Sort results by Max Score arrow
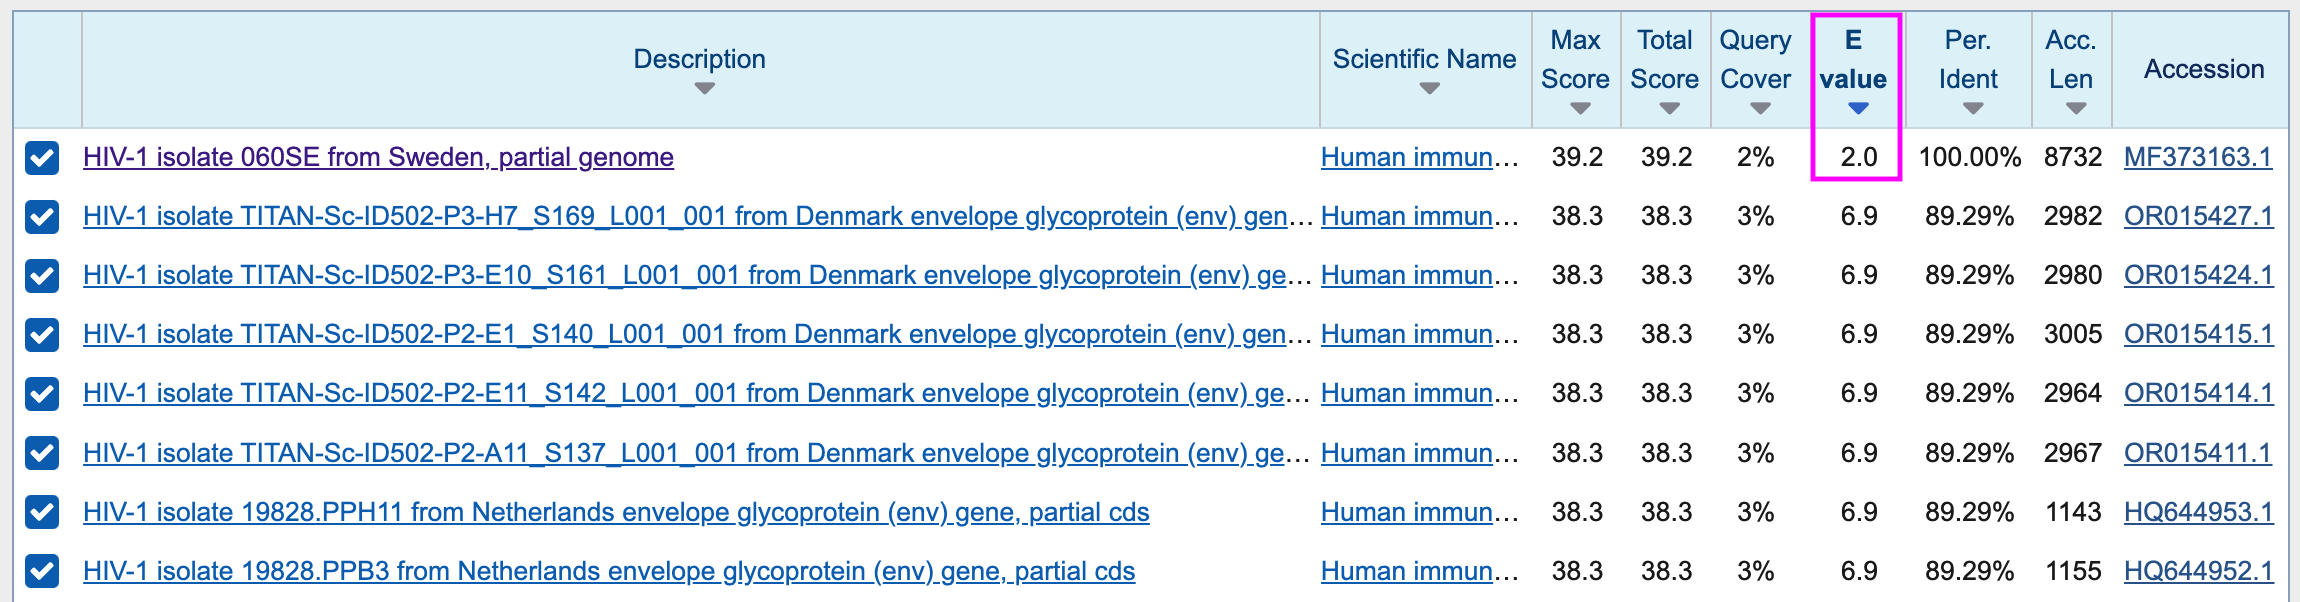 pos(1580,108)
